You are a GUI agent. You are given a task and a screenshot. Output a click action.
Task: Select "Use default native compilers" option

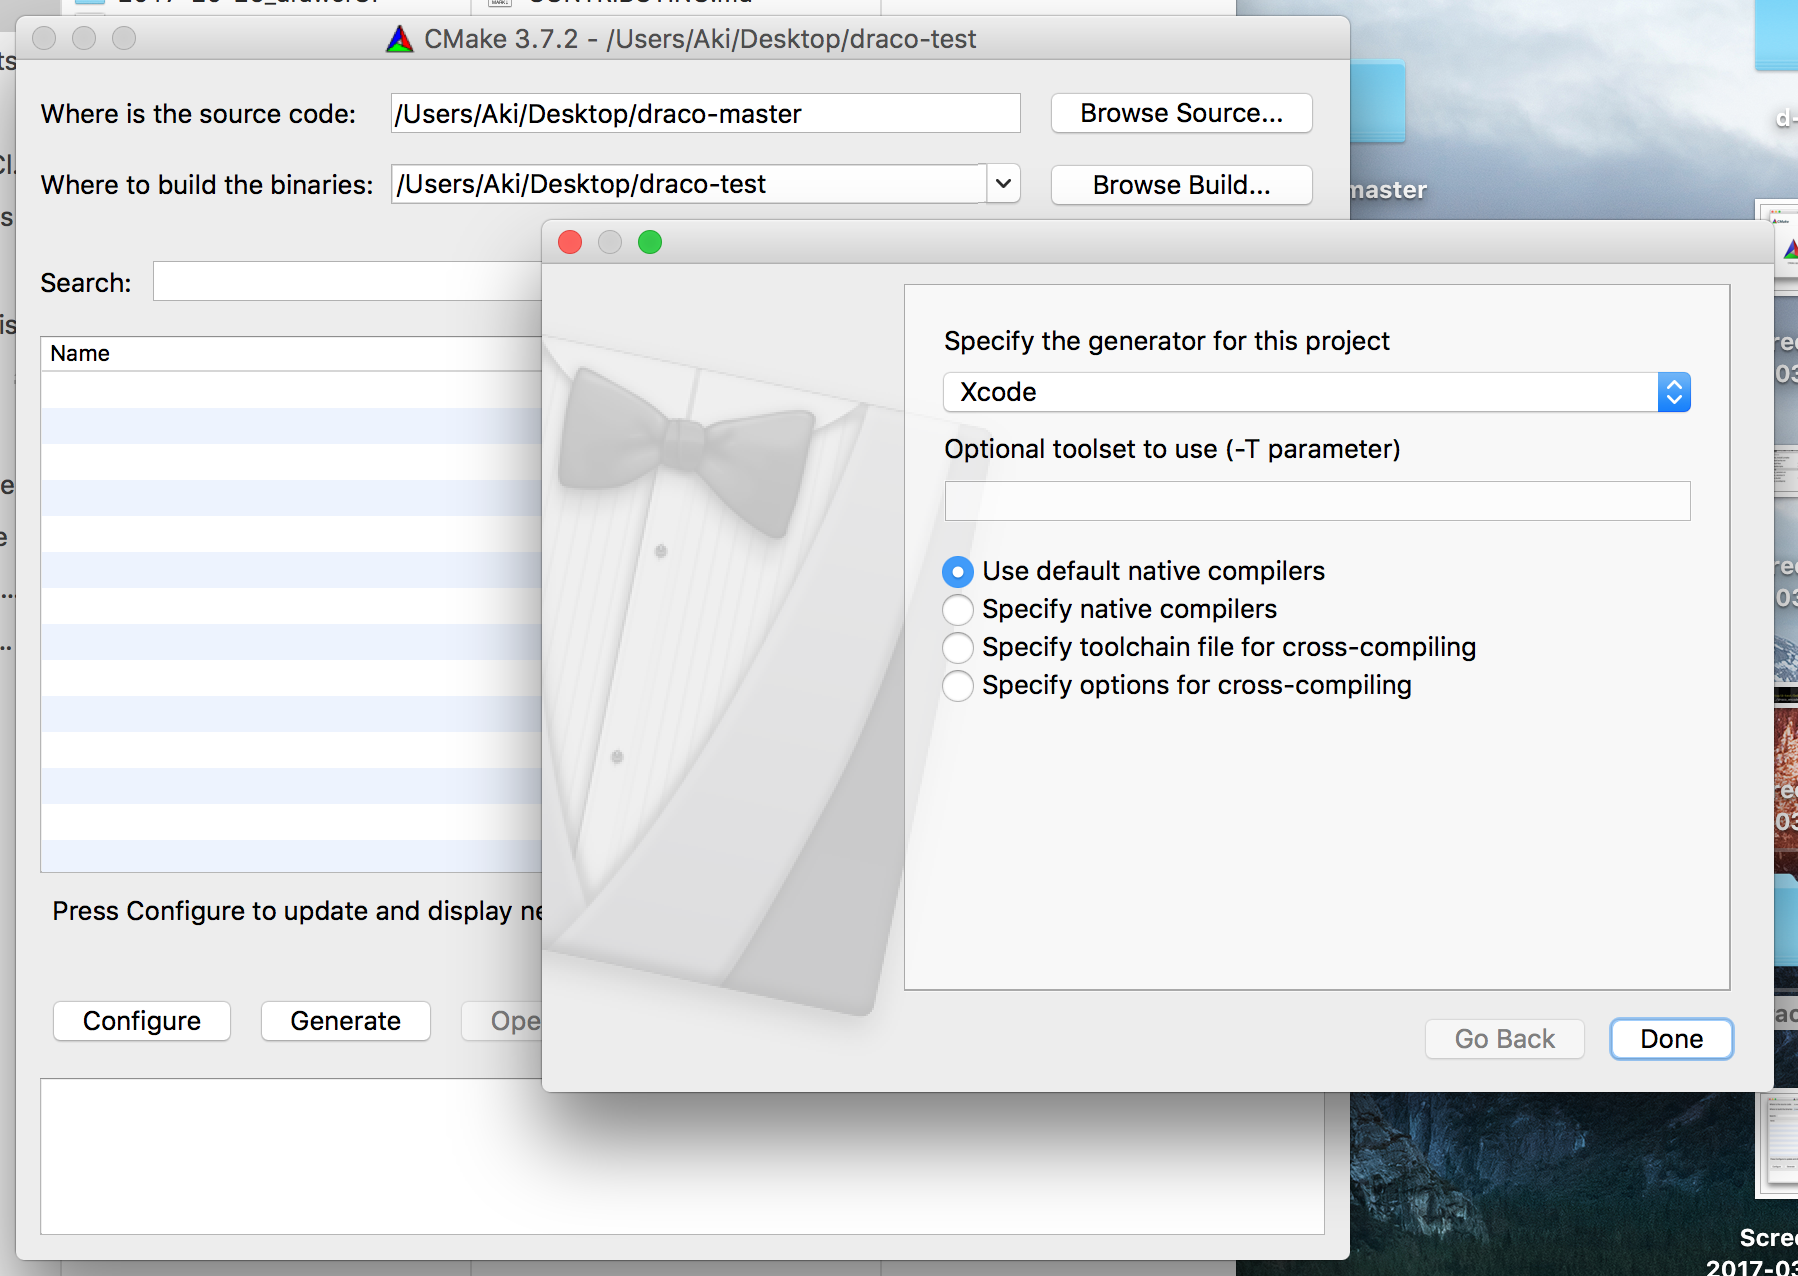[958, 572]
